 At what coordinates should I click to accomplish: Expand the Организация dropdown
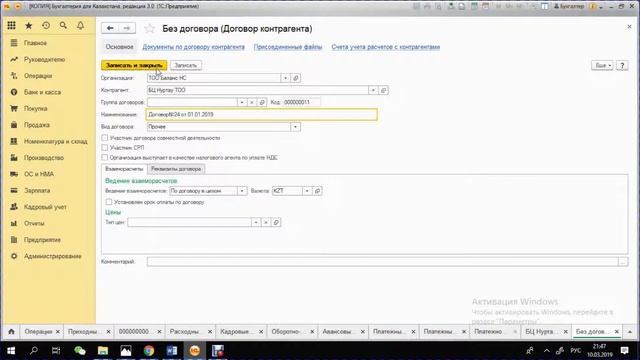pyautogui.click(x=285, y=78)
